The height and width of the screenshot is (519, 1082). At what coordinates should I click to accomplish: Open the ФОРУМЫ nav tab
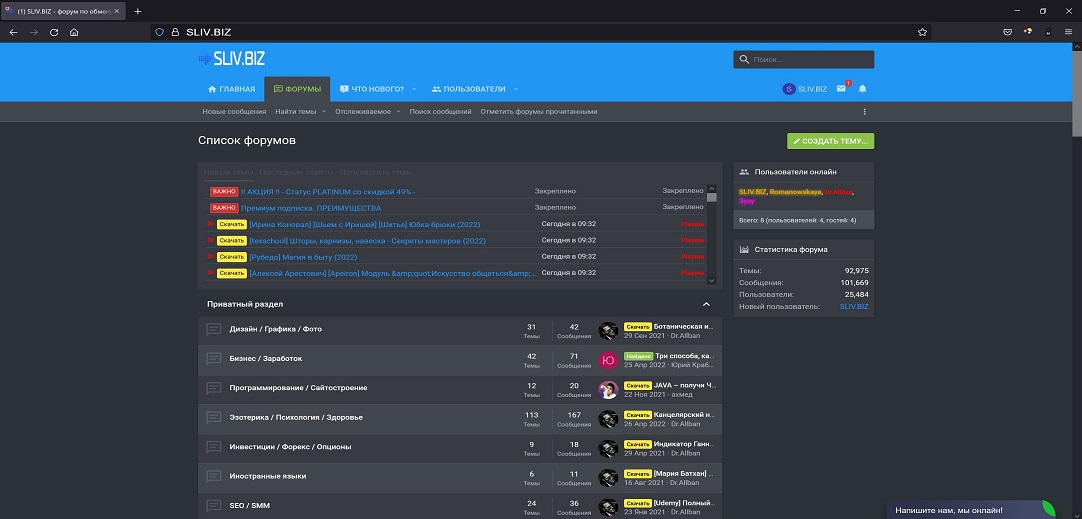tap(297, 89)
